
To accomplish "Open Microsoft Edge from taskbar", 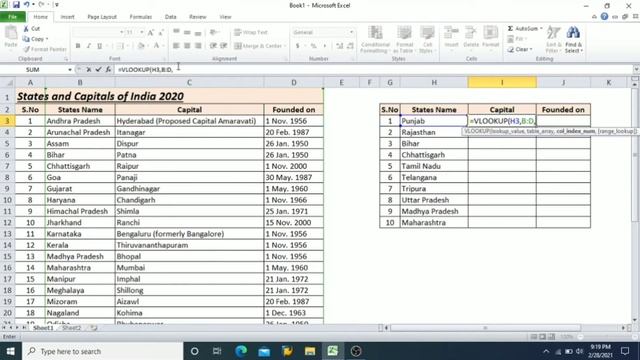I will click(241, 351).
